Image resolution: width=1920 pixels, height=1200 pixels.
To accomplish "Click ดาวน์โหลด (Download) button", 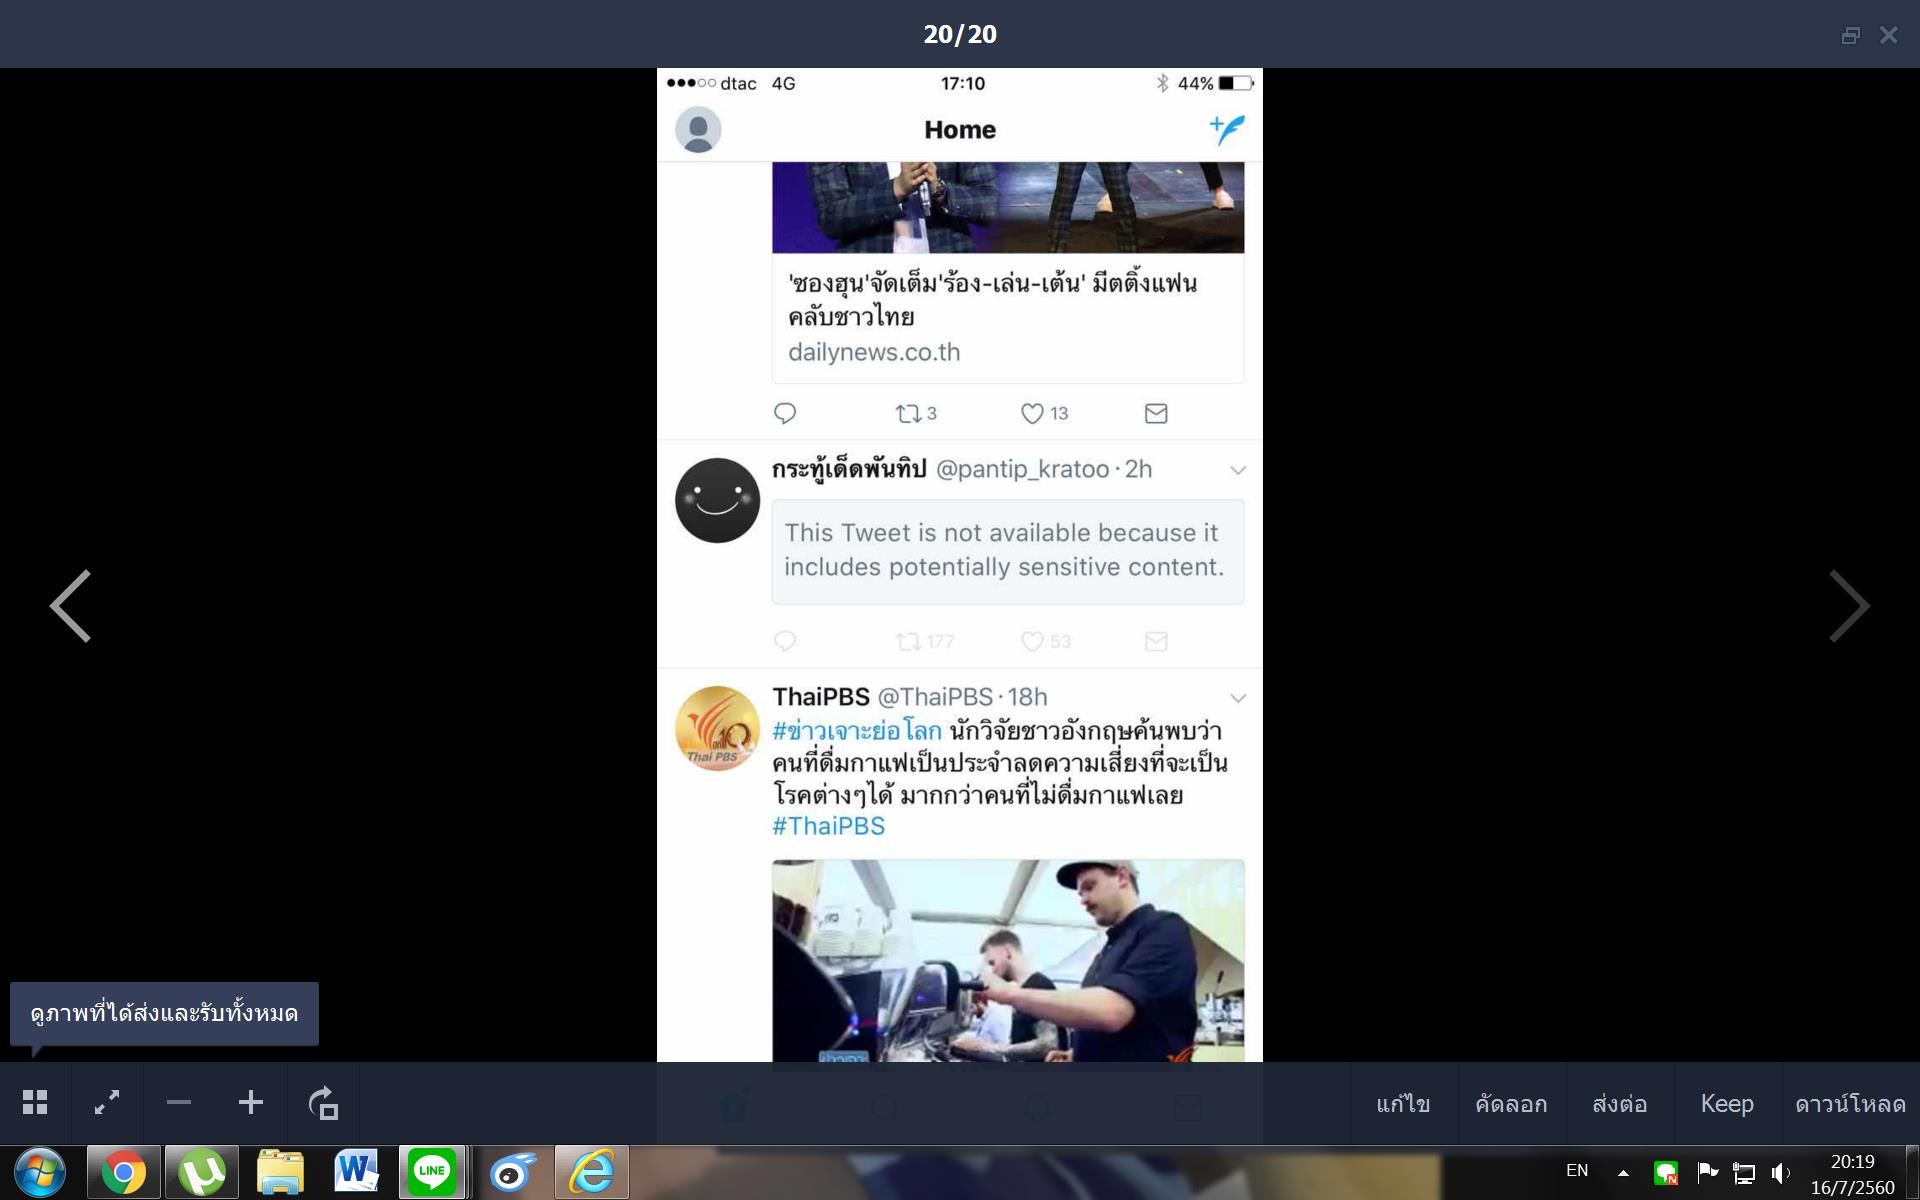I will point(1850,1104).
